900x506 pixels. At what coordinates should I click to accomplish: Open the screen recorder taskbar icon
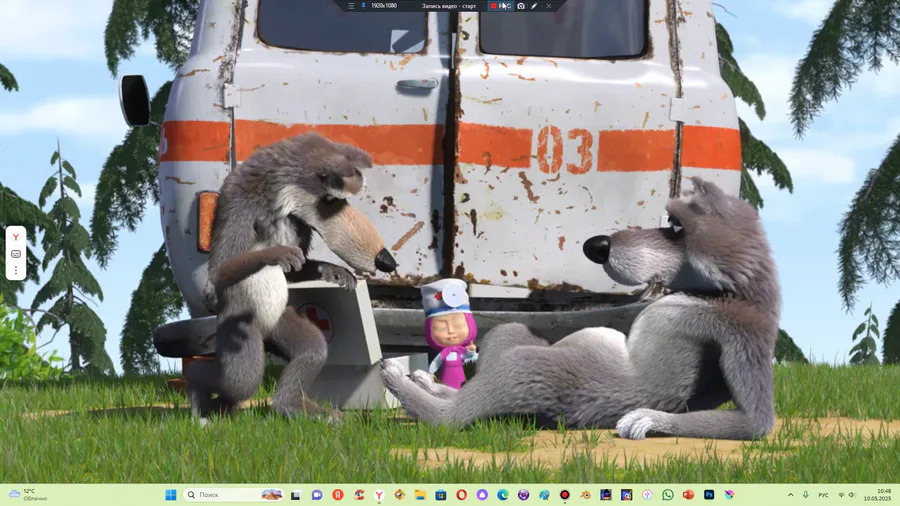pyautogui.click(x=565, y=495)
